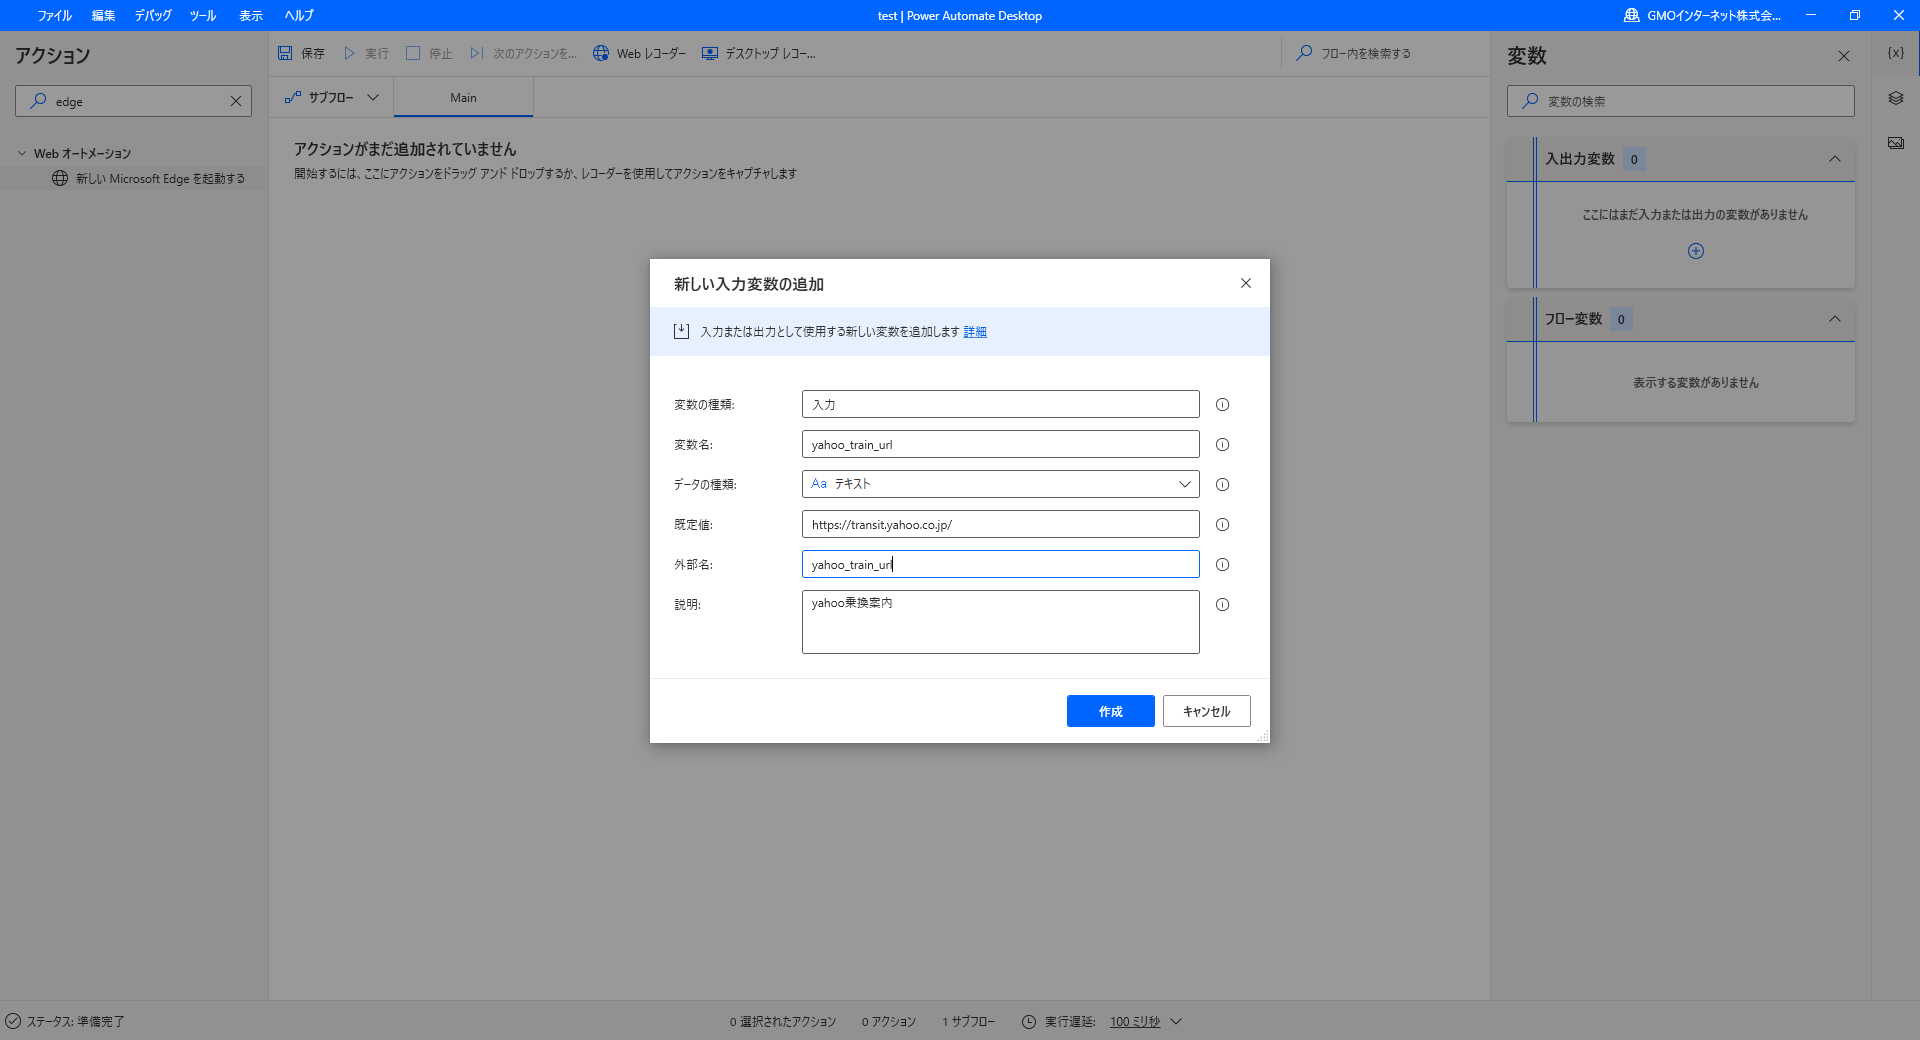Click the info icon beside 変数名
The image size is (1920, 1040).
coord(1222,445)
